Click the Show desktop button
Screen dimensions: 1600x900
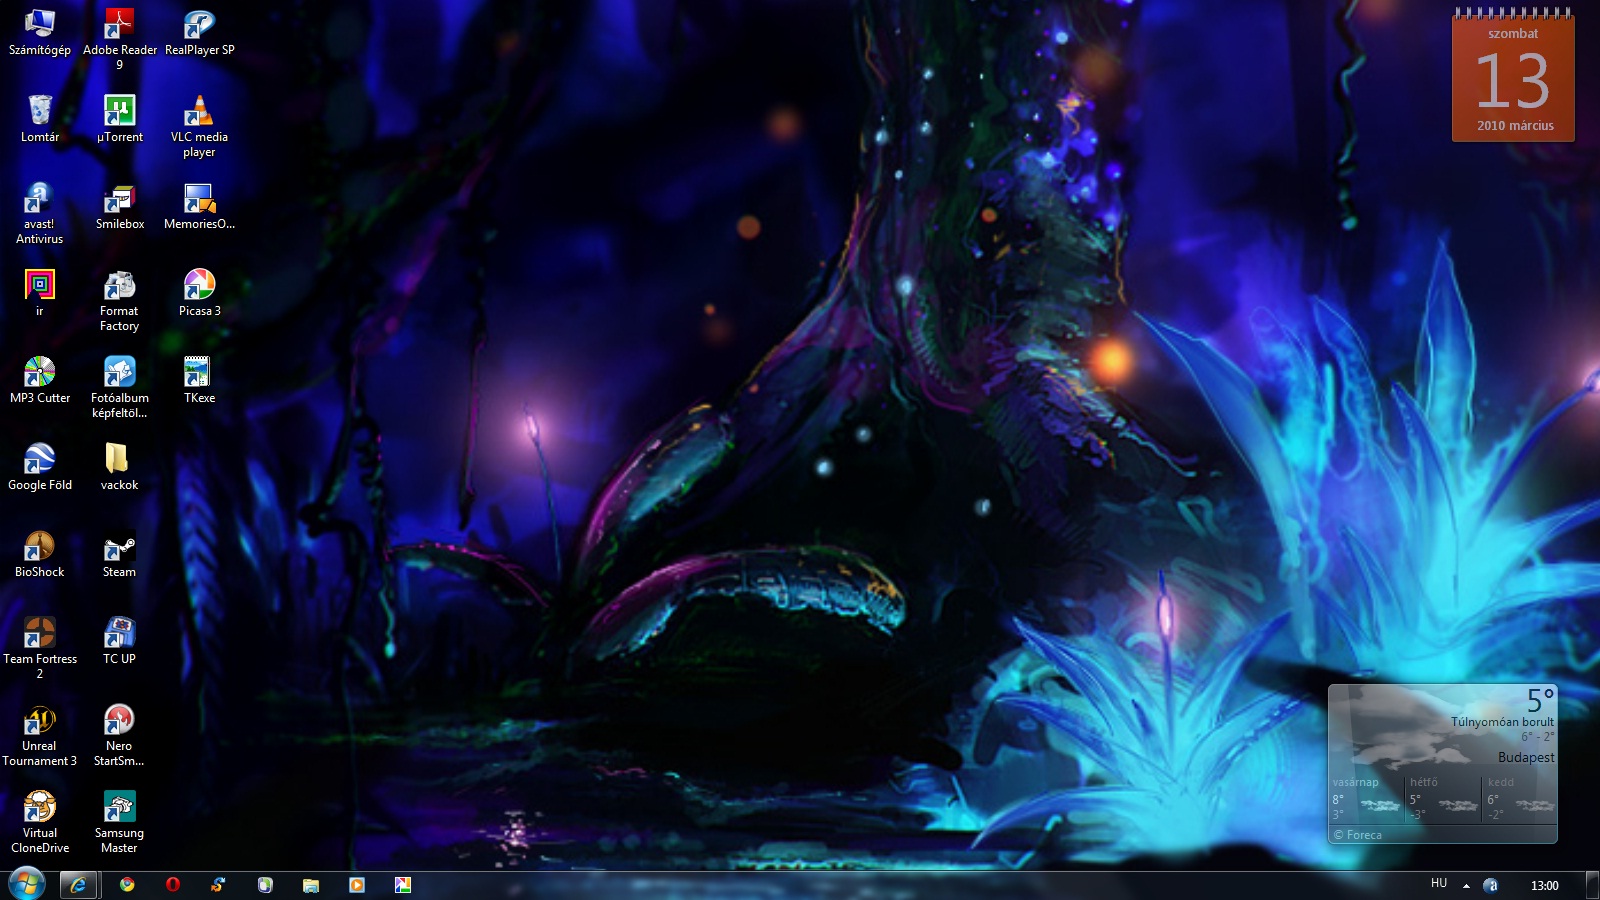pyautogui.click(x=1592, y=885)
